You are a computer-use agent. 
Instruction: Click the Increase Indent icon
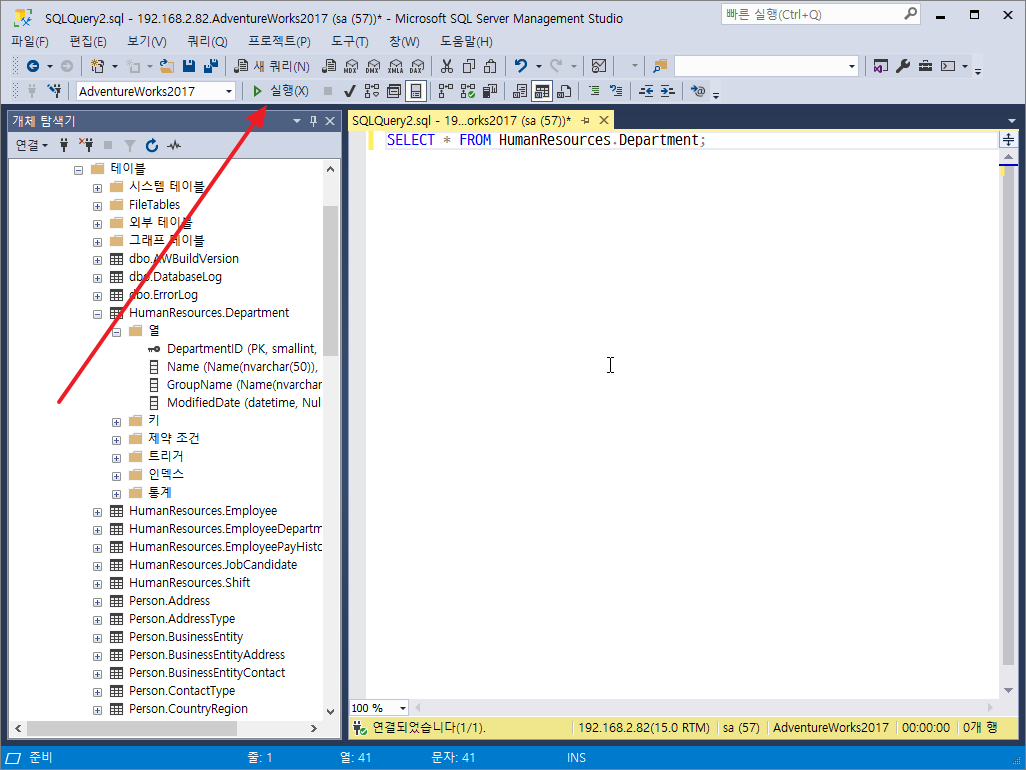click(x=667, y=91)
